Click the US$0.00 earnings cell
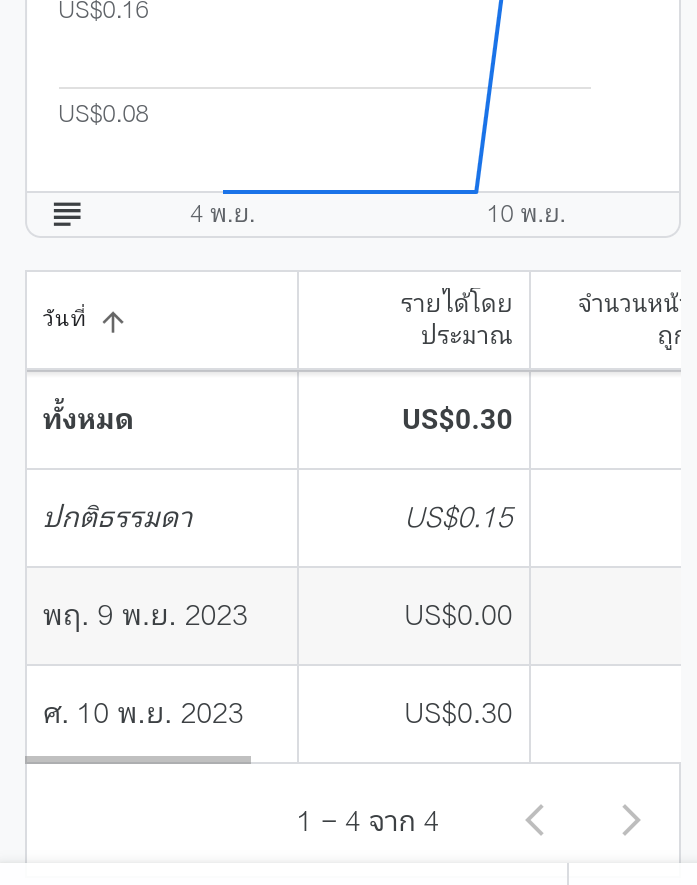This screenshot has width=697, height=885. click(458, 615)
